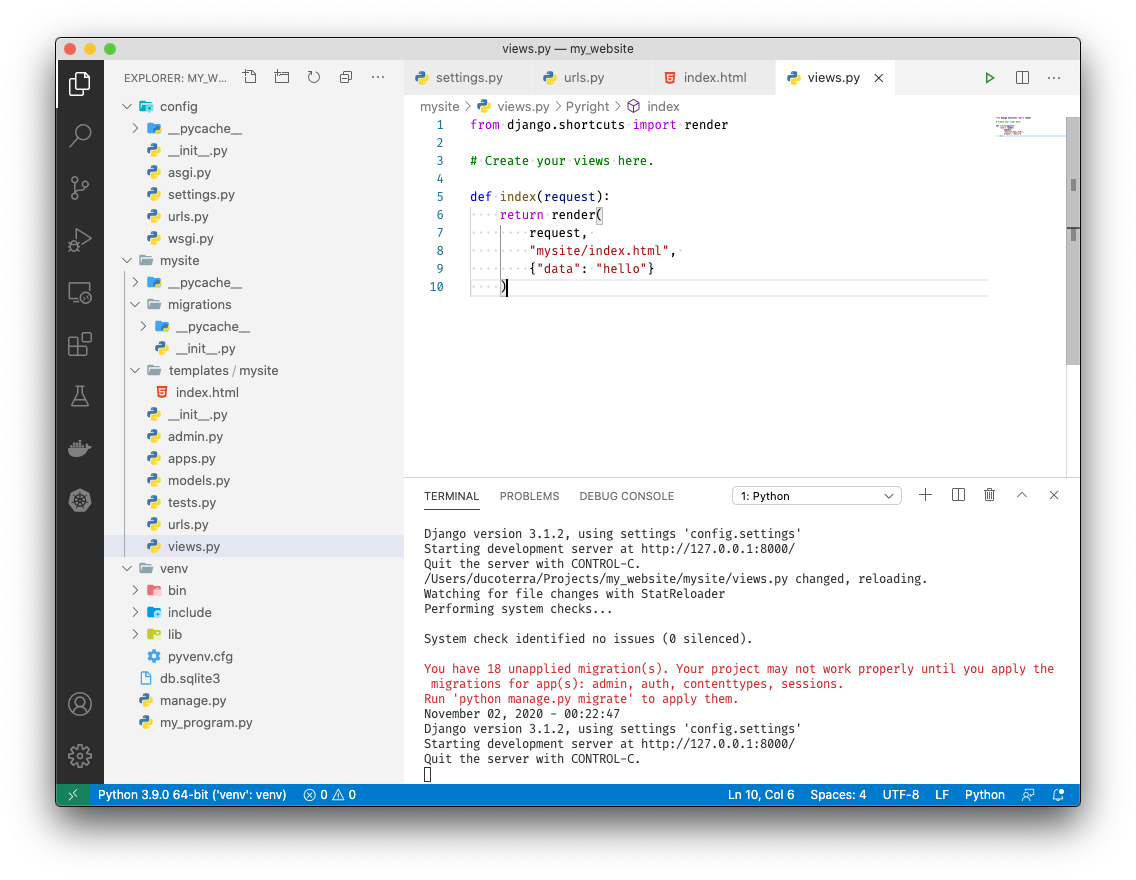Viewport: 1136px width, 880px height.
Task: Open the Source Control view
Action: (80, 187)
